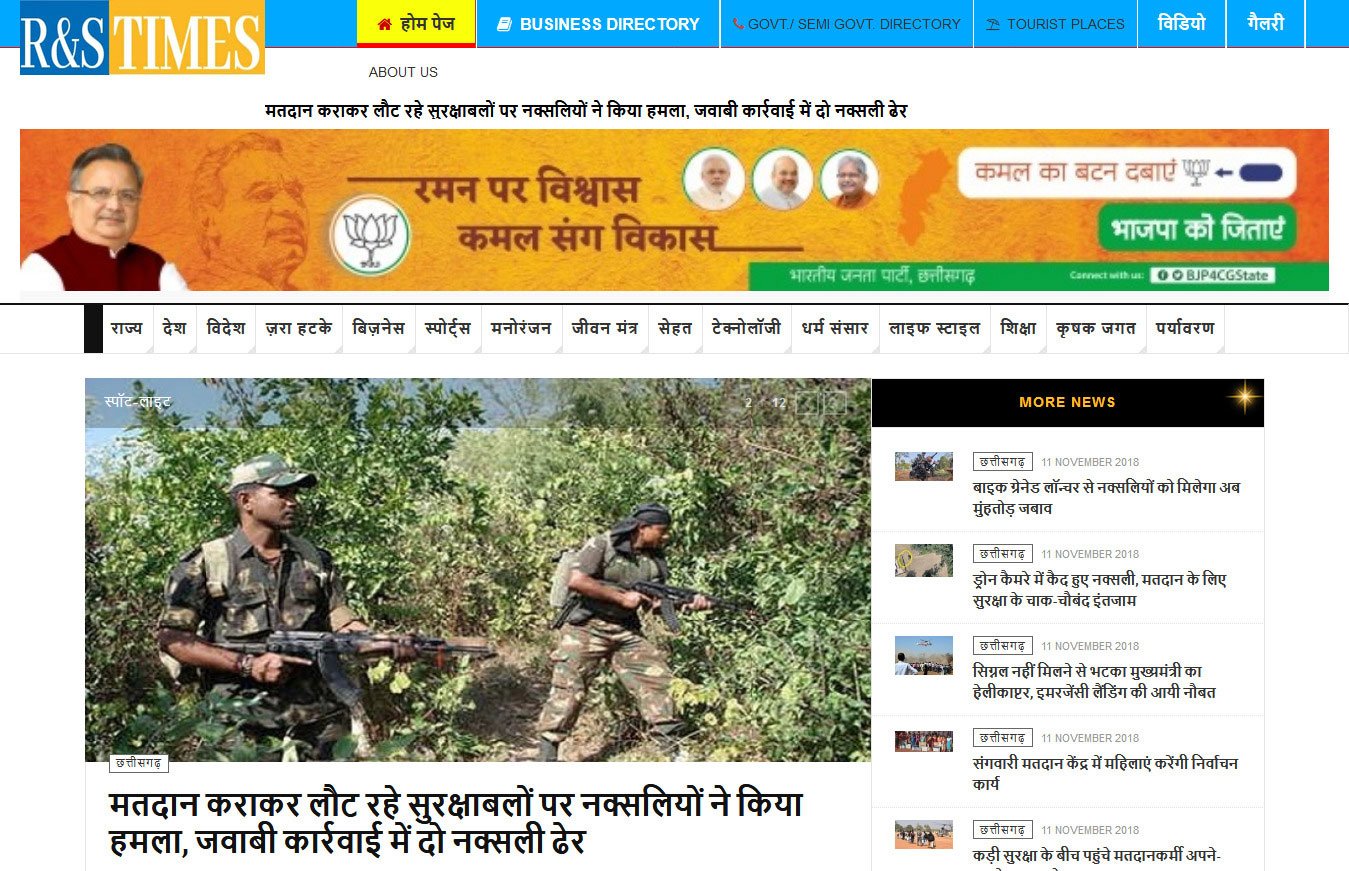Open the About Us link
Viewport: 1349px width, 871px height.
(x=403, y=72)
